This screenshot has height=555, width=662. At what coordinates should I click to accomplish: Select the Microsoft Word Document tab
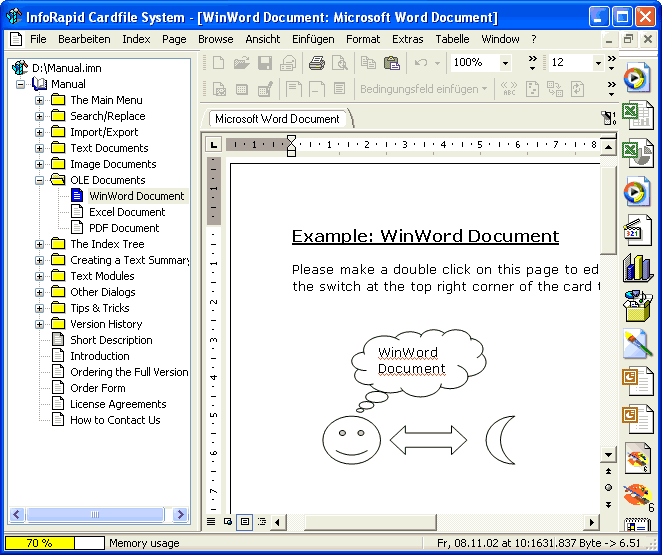pyautogui.click(x=277, y=119)
